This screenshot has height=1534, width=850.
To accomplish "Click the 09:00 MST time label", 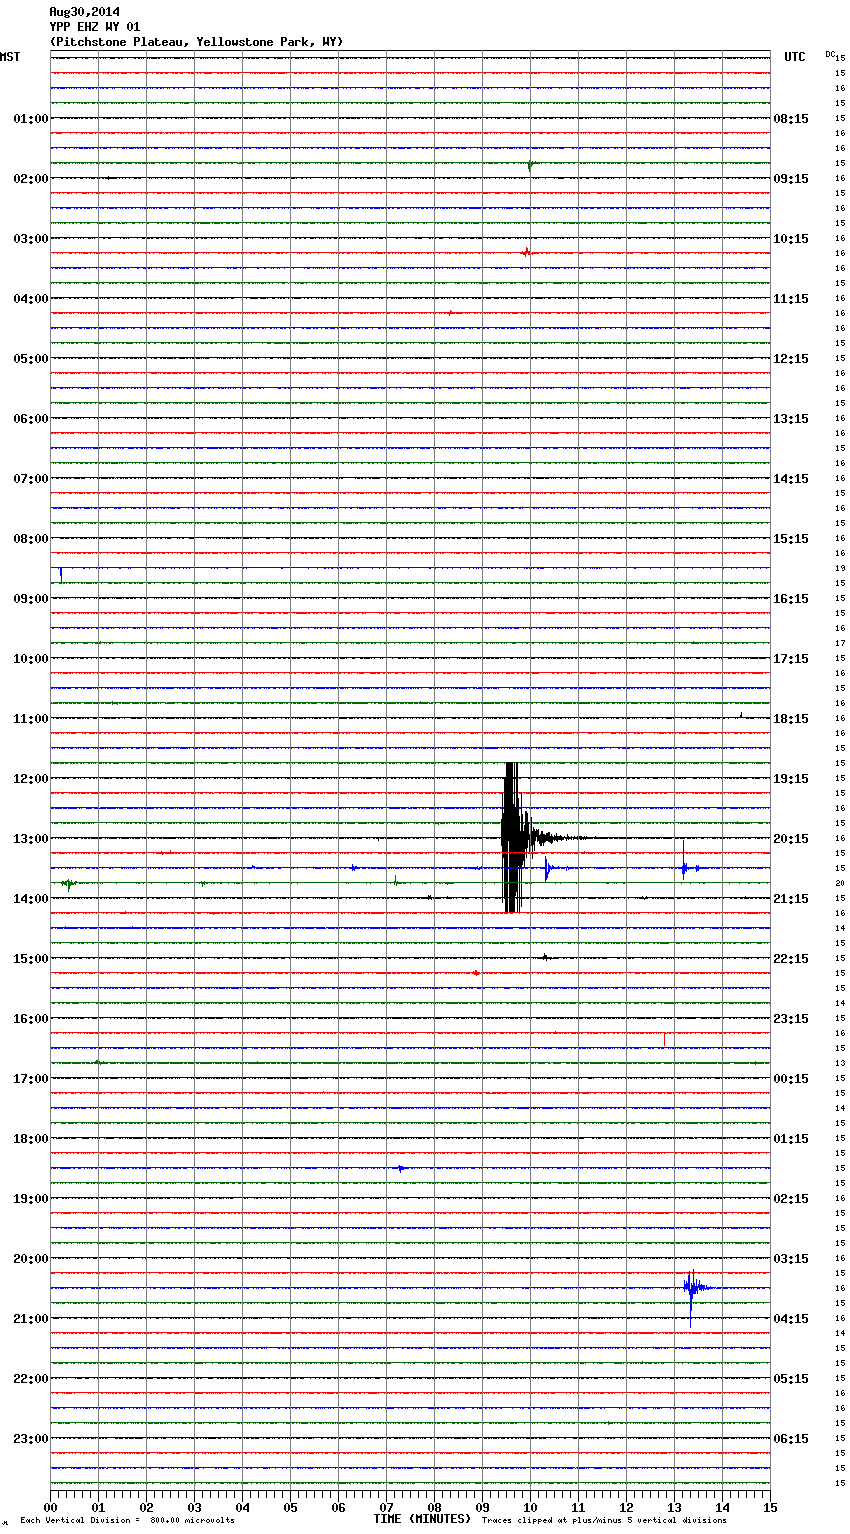I will [30, 599].
